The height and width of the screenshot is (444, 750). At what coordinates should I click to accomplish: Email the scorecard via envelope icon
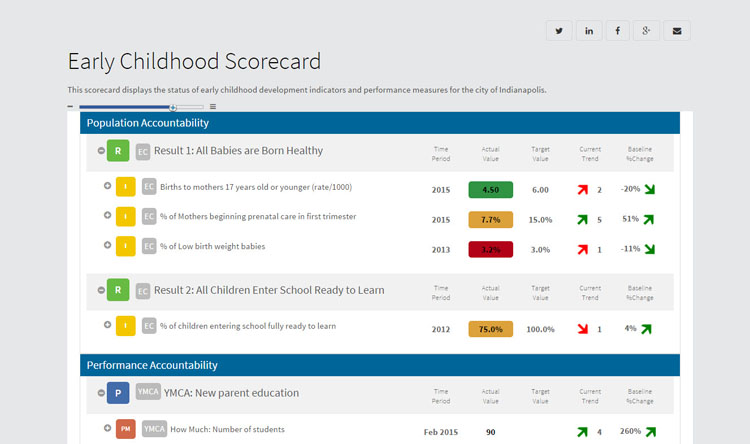tap(677, 31)
